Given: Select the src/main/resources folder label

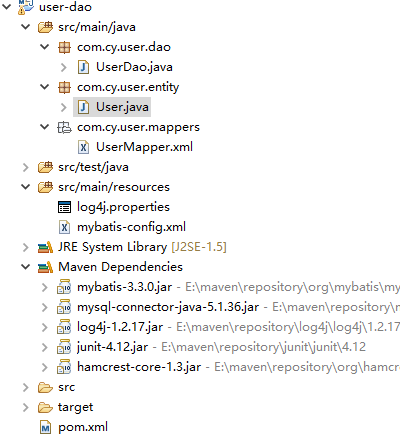Looking at the screenshot, I should pyautogui.click(x=114, y=187).
